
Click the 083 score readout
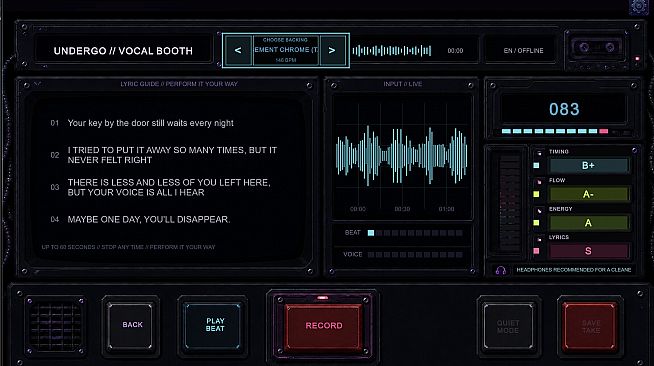pos(564,109)
